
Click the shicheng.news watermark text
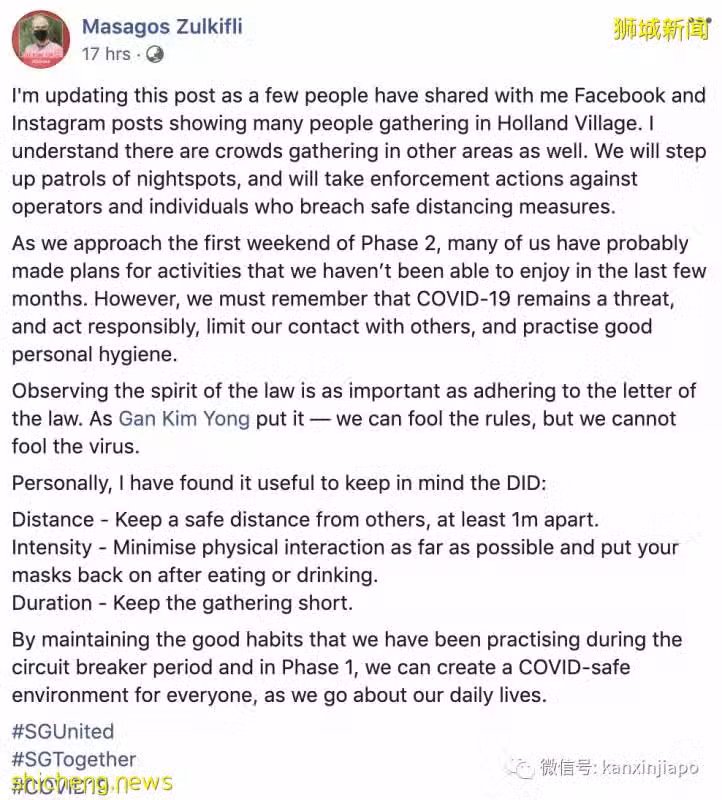92,782
